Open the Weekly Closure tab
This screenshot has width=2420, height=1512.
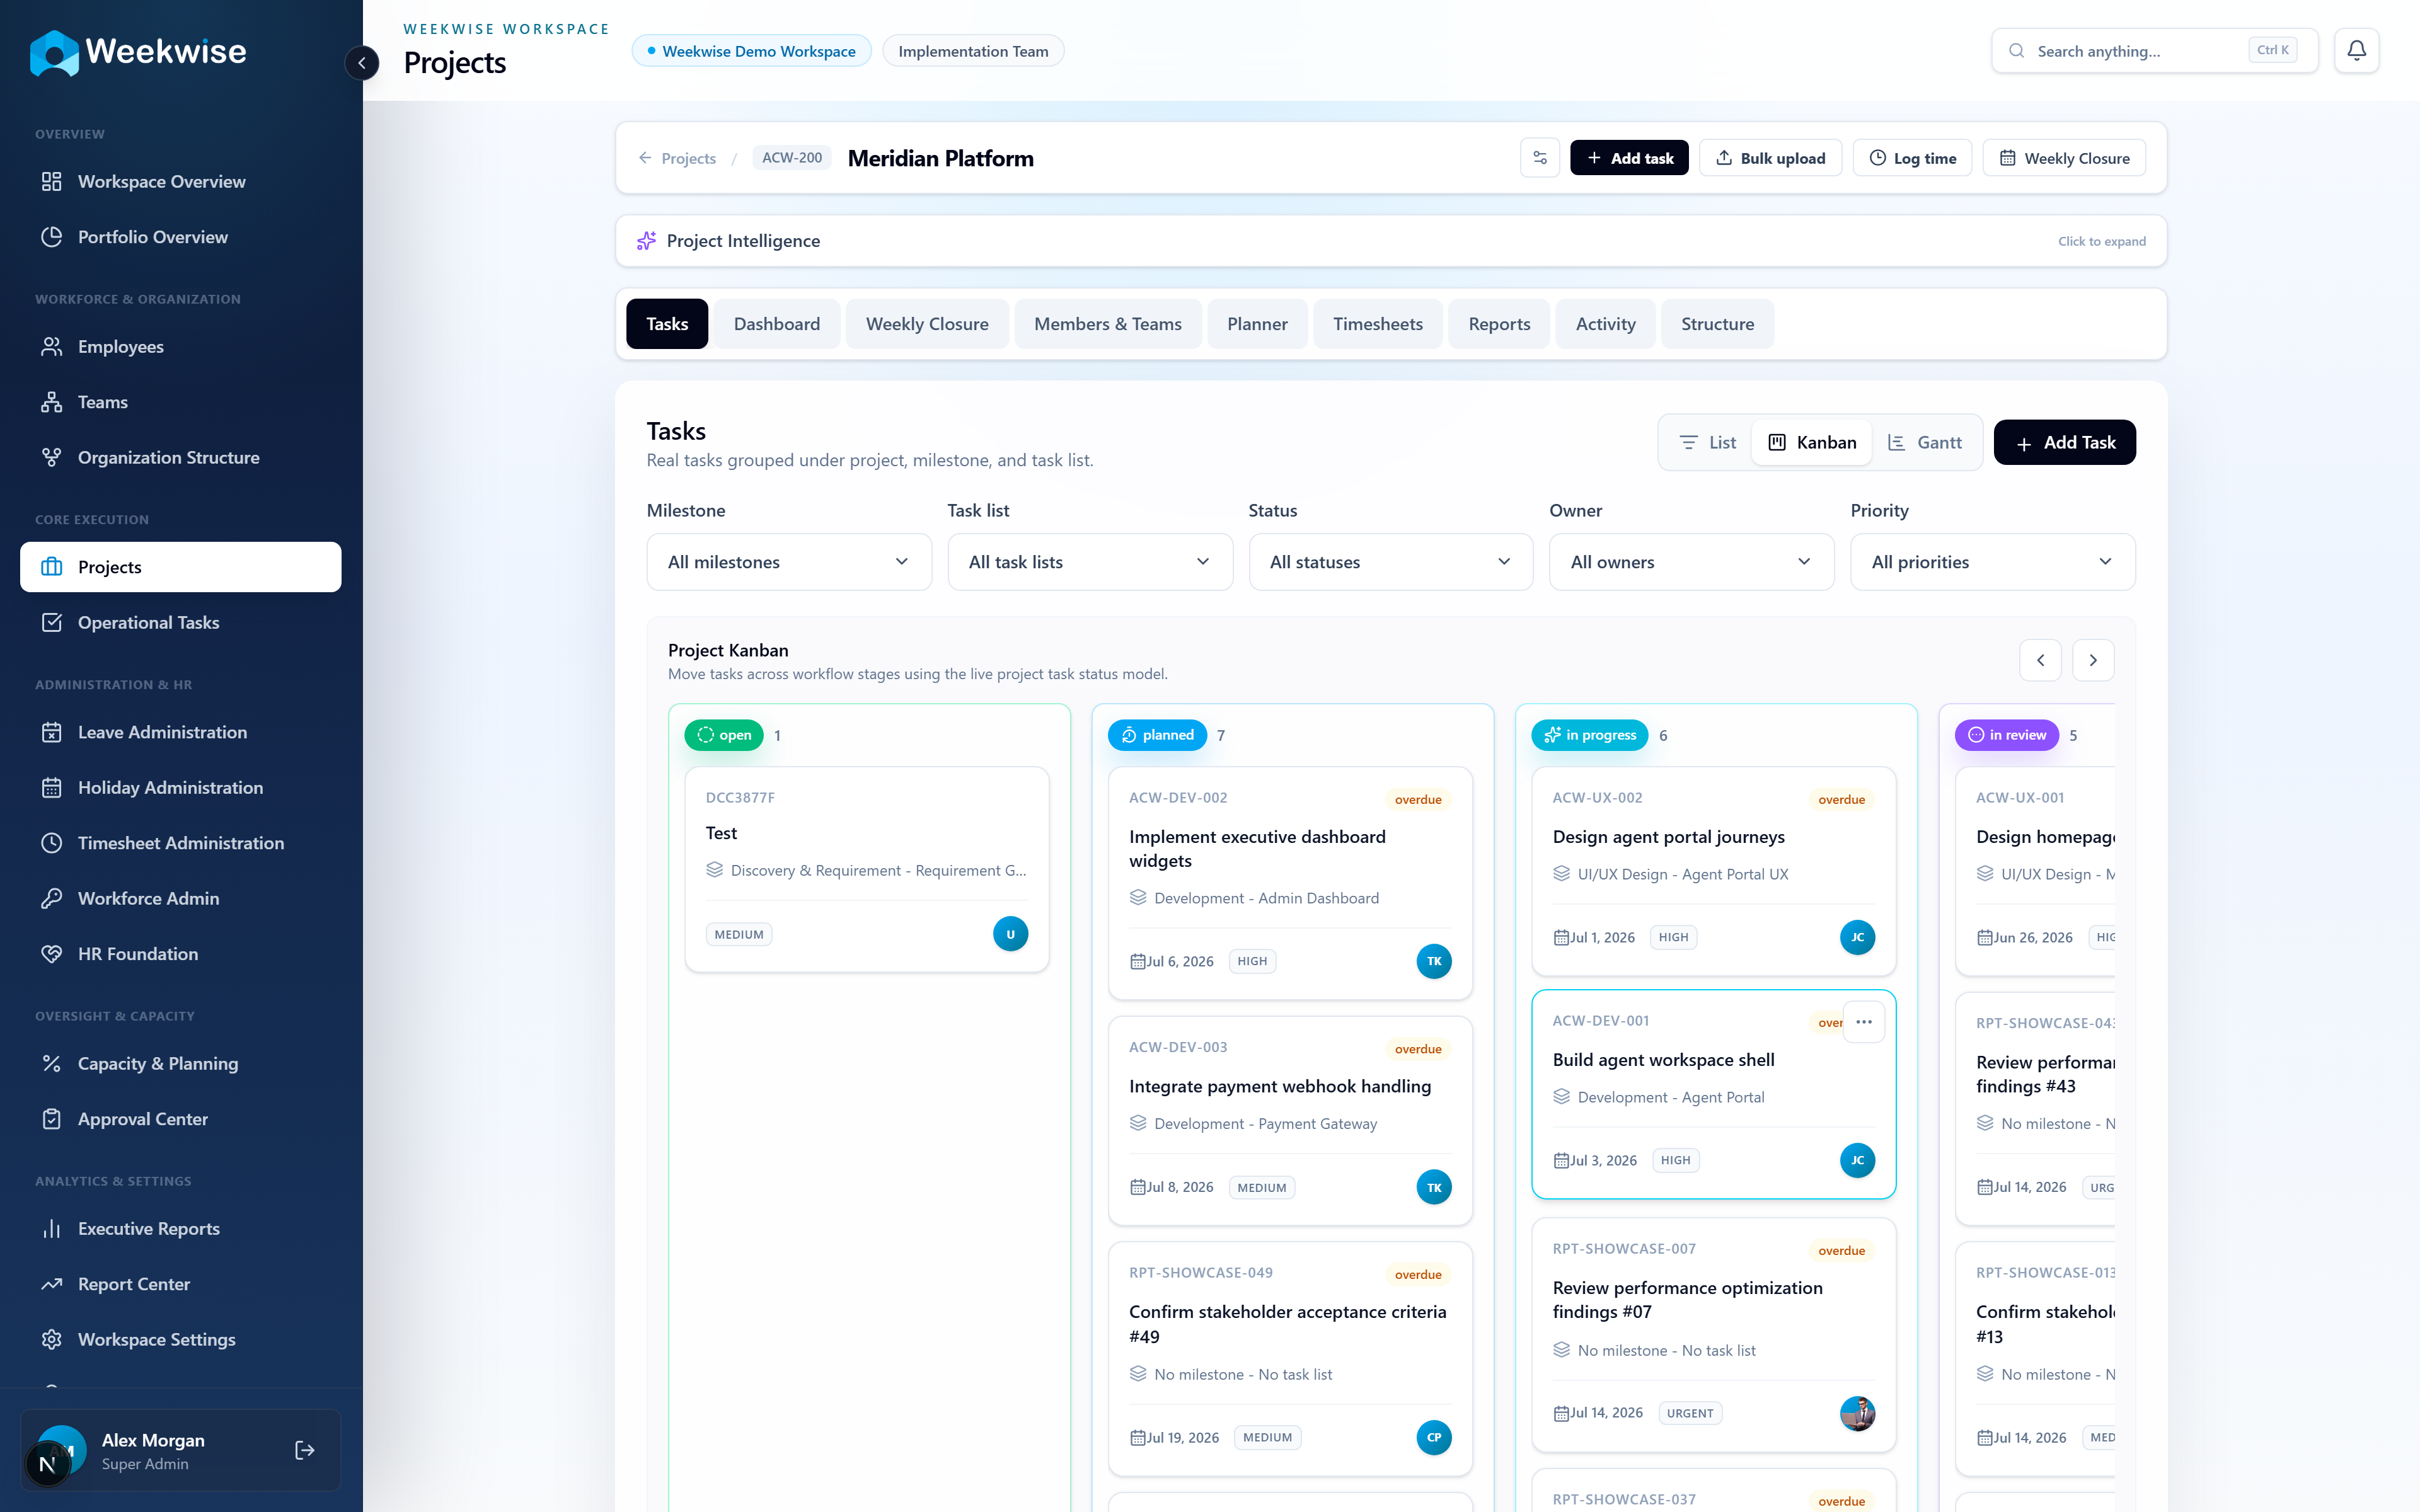927,324
